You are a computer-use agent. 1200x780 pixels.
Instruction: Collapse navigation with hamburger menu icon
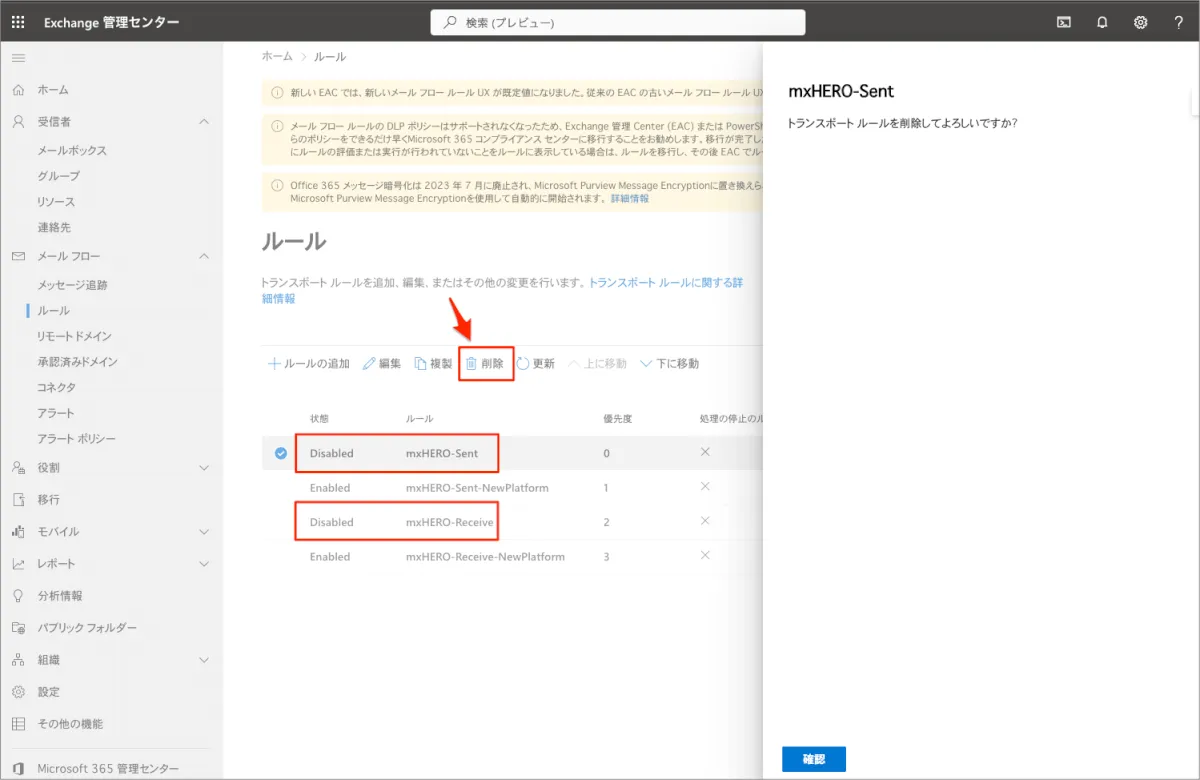pos(19,58)
